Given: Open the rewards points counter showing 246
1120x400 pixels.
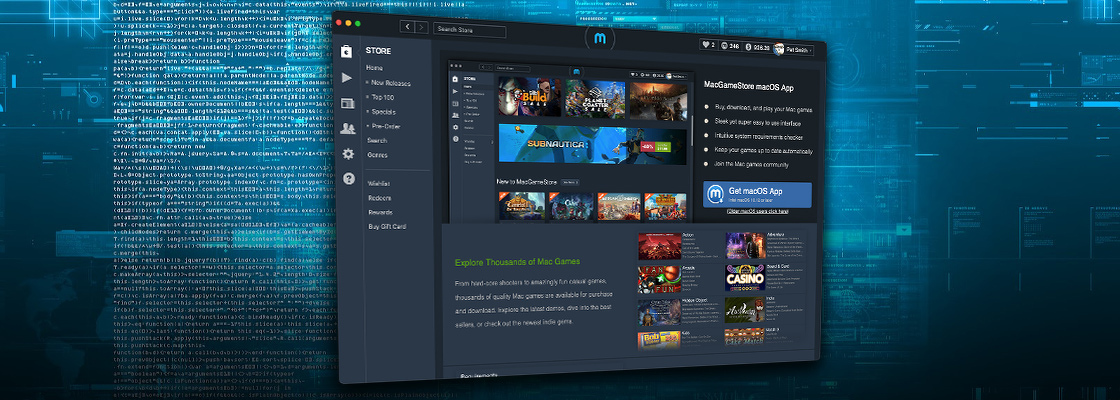Looking at the screenshot, I should click(x=729, y=46).
